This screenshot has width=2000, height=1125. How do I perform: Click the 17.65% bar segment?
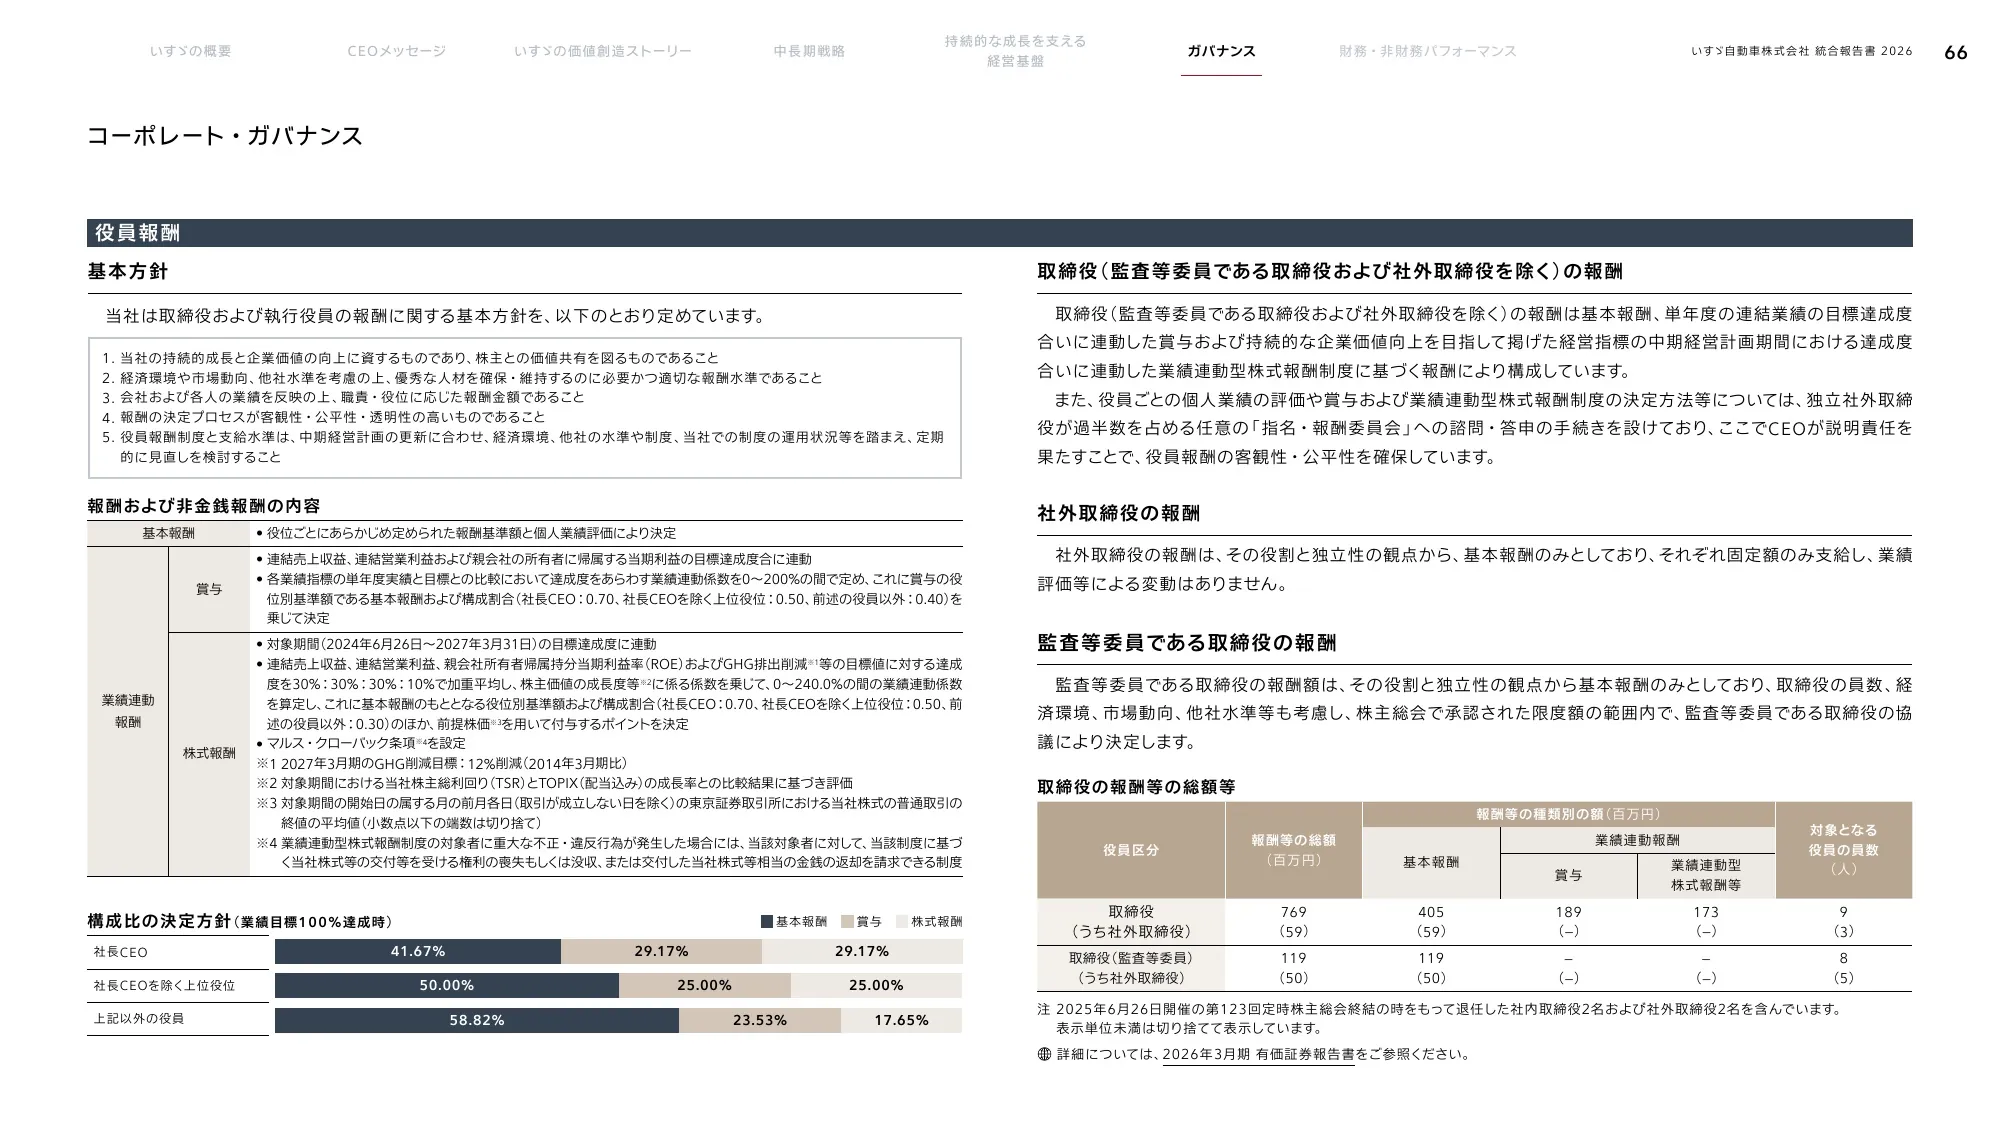pos(901,1020)
